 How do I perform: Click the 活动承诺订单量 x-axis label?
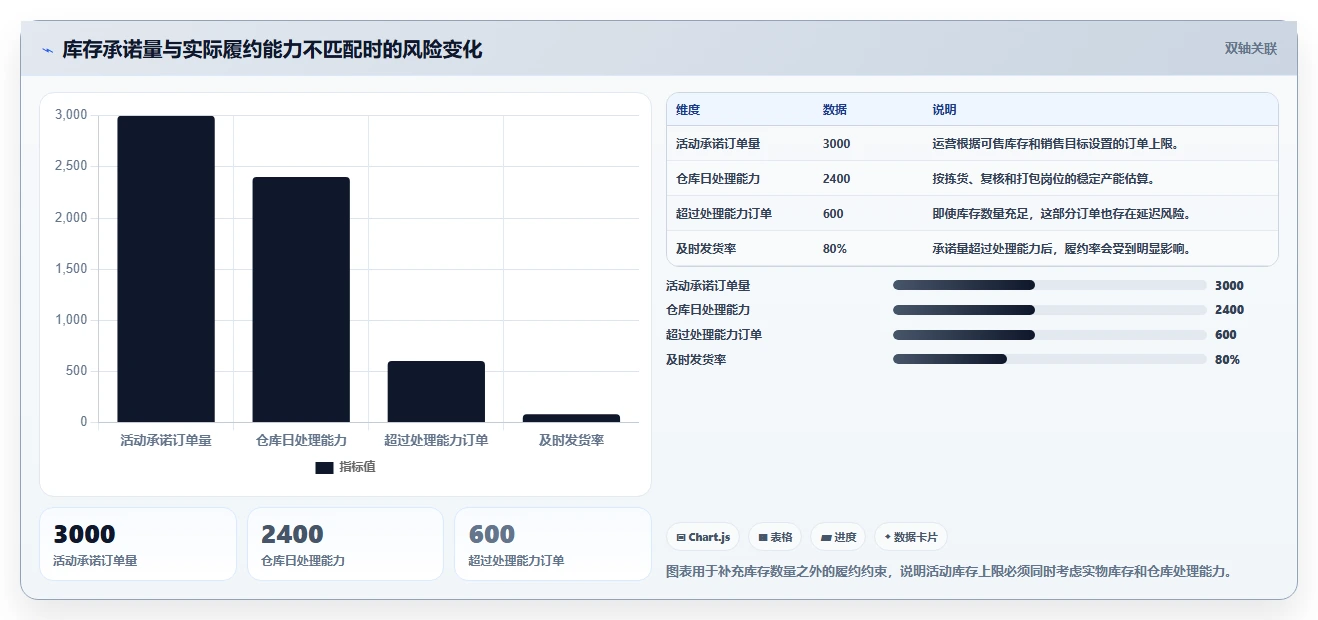166,440
